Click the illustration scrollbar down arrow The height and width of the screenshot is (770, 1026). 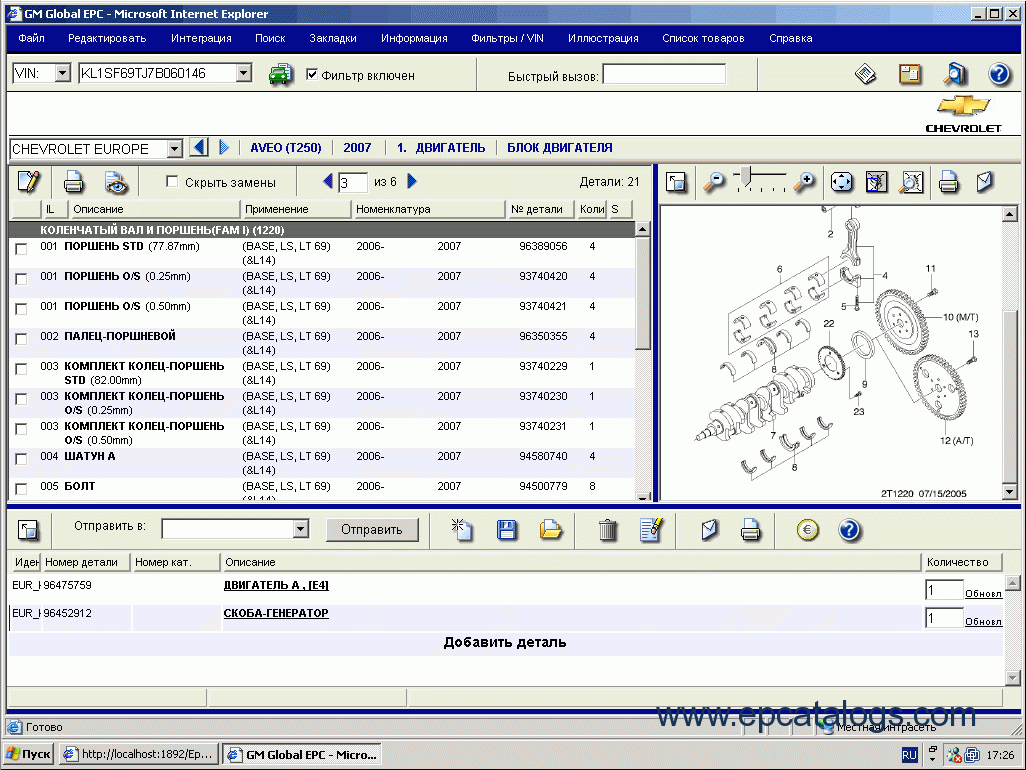click(1010, 491)
